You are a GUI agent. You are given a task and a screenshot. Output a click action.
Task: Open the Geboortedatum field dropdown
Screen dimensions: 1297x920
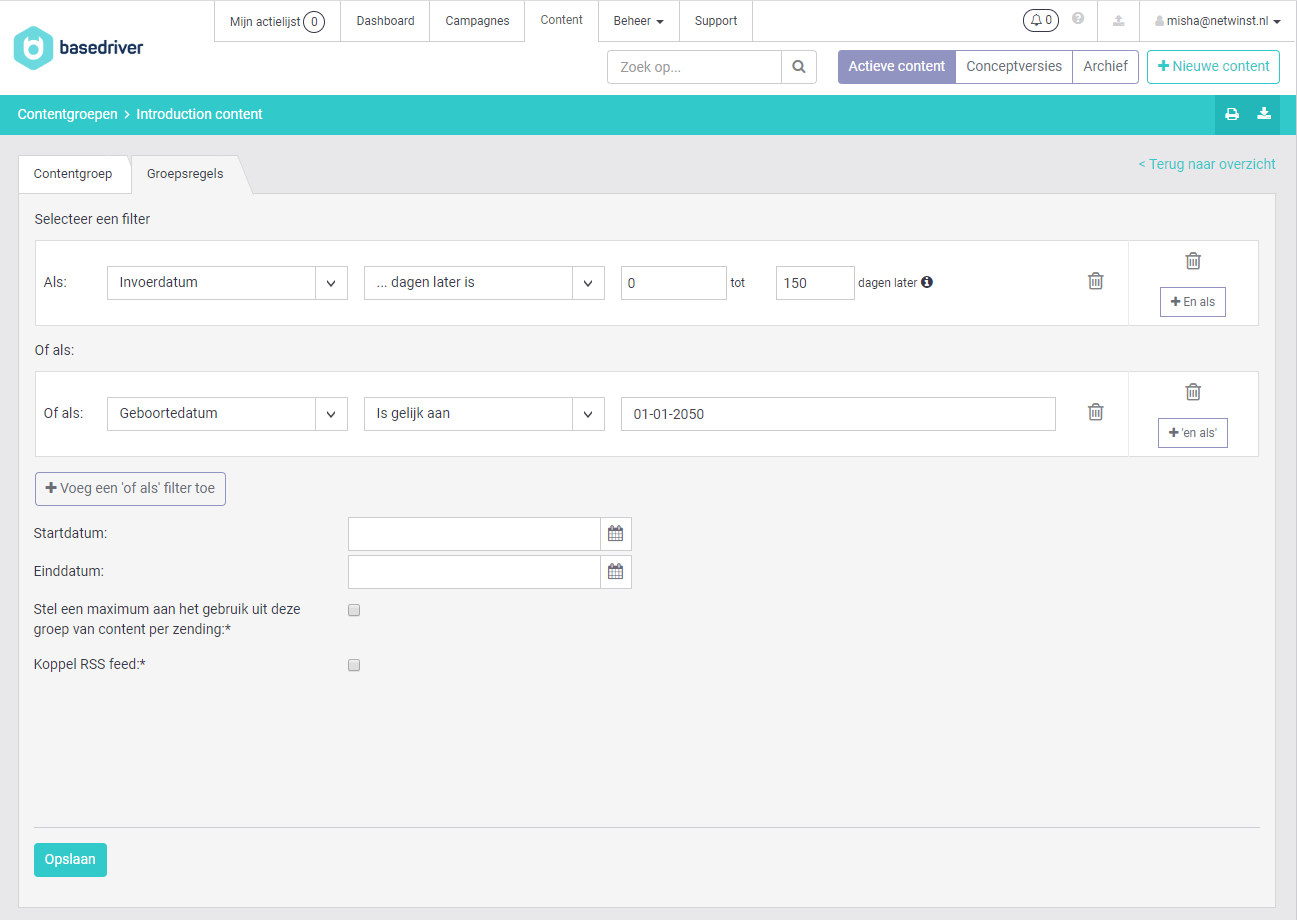[x=227, y=414]
